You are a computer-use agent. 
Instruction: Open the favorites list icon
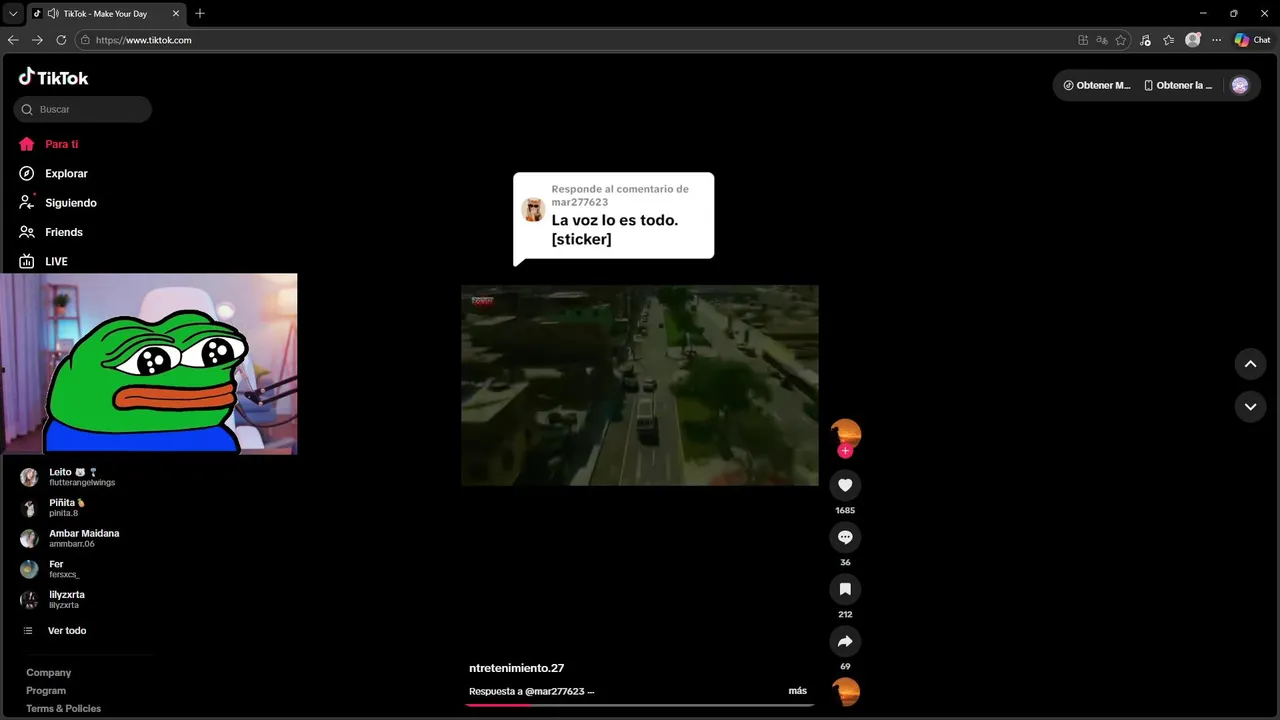click(x=1169, y=40)
